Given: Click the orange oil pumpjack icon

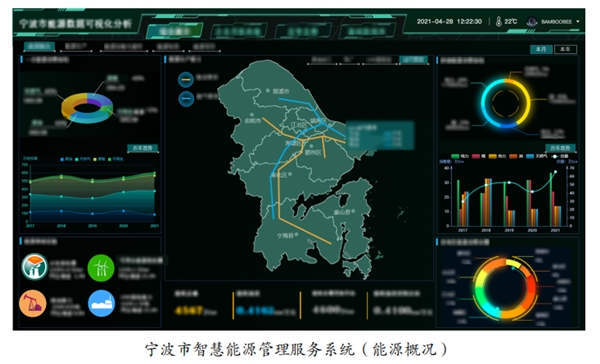Looking at the screenshot, I should pos(33,304).
